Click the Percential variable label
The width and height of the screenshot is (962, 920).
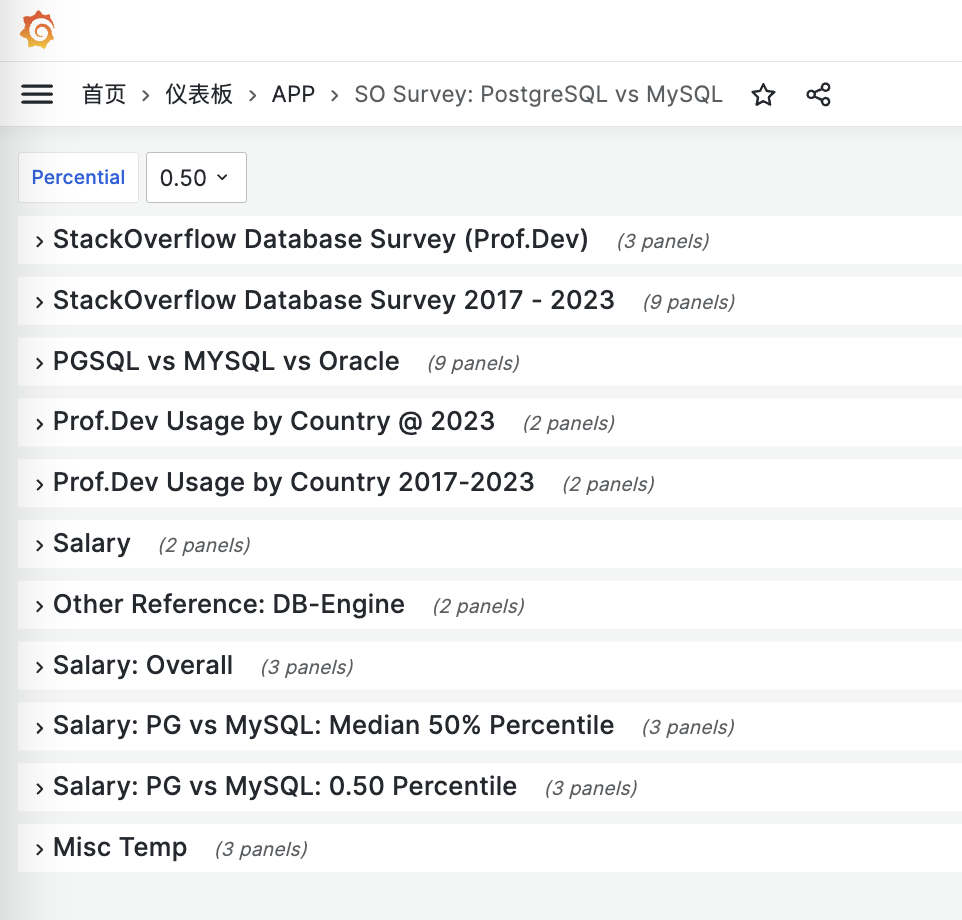click(78, 178)
